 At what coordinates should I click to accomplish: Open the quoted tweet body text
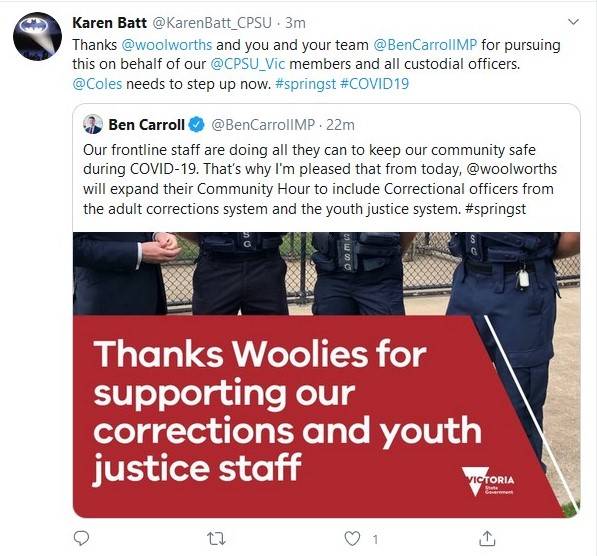coord(320,179)
